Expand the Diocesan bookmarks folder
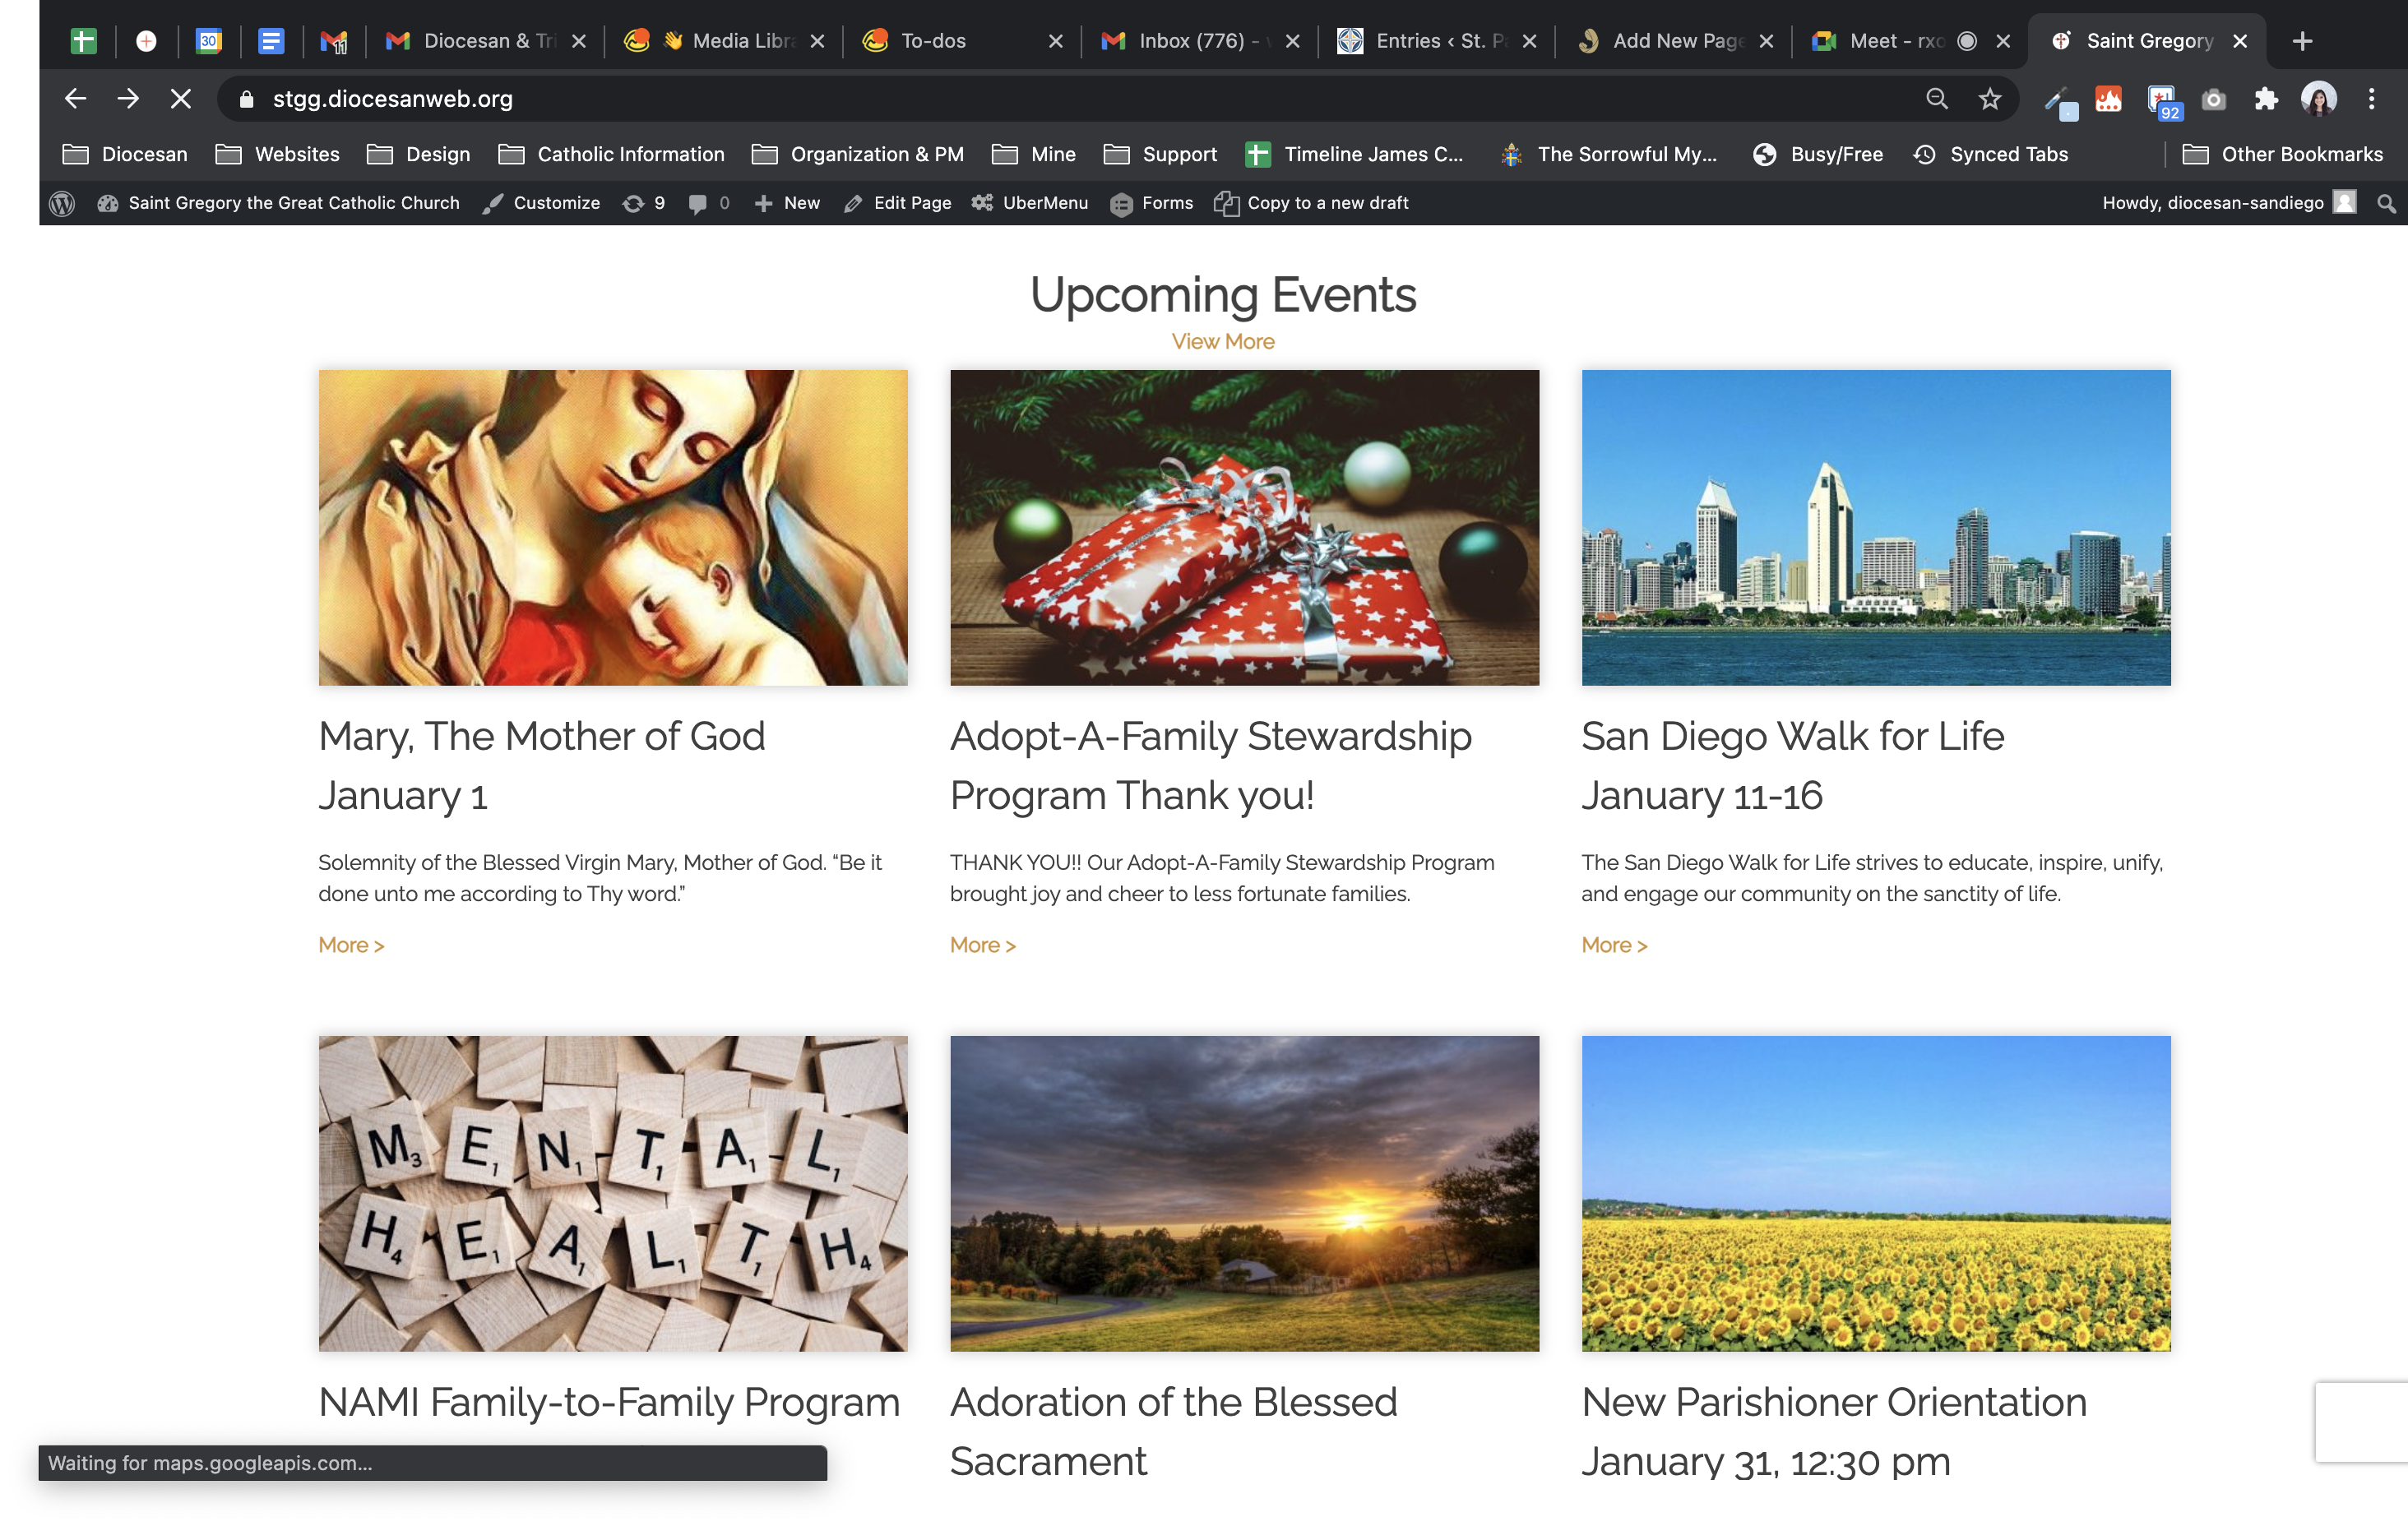This screenshot has height=1526, width=2408. click(125, 154)
